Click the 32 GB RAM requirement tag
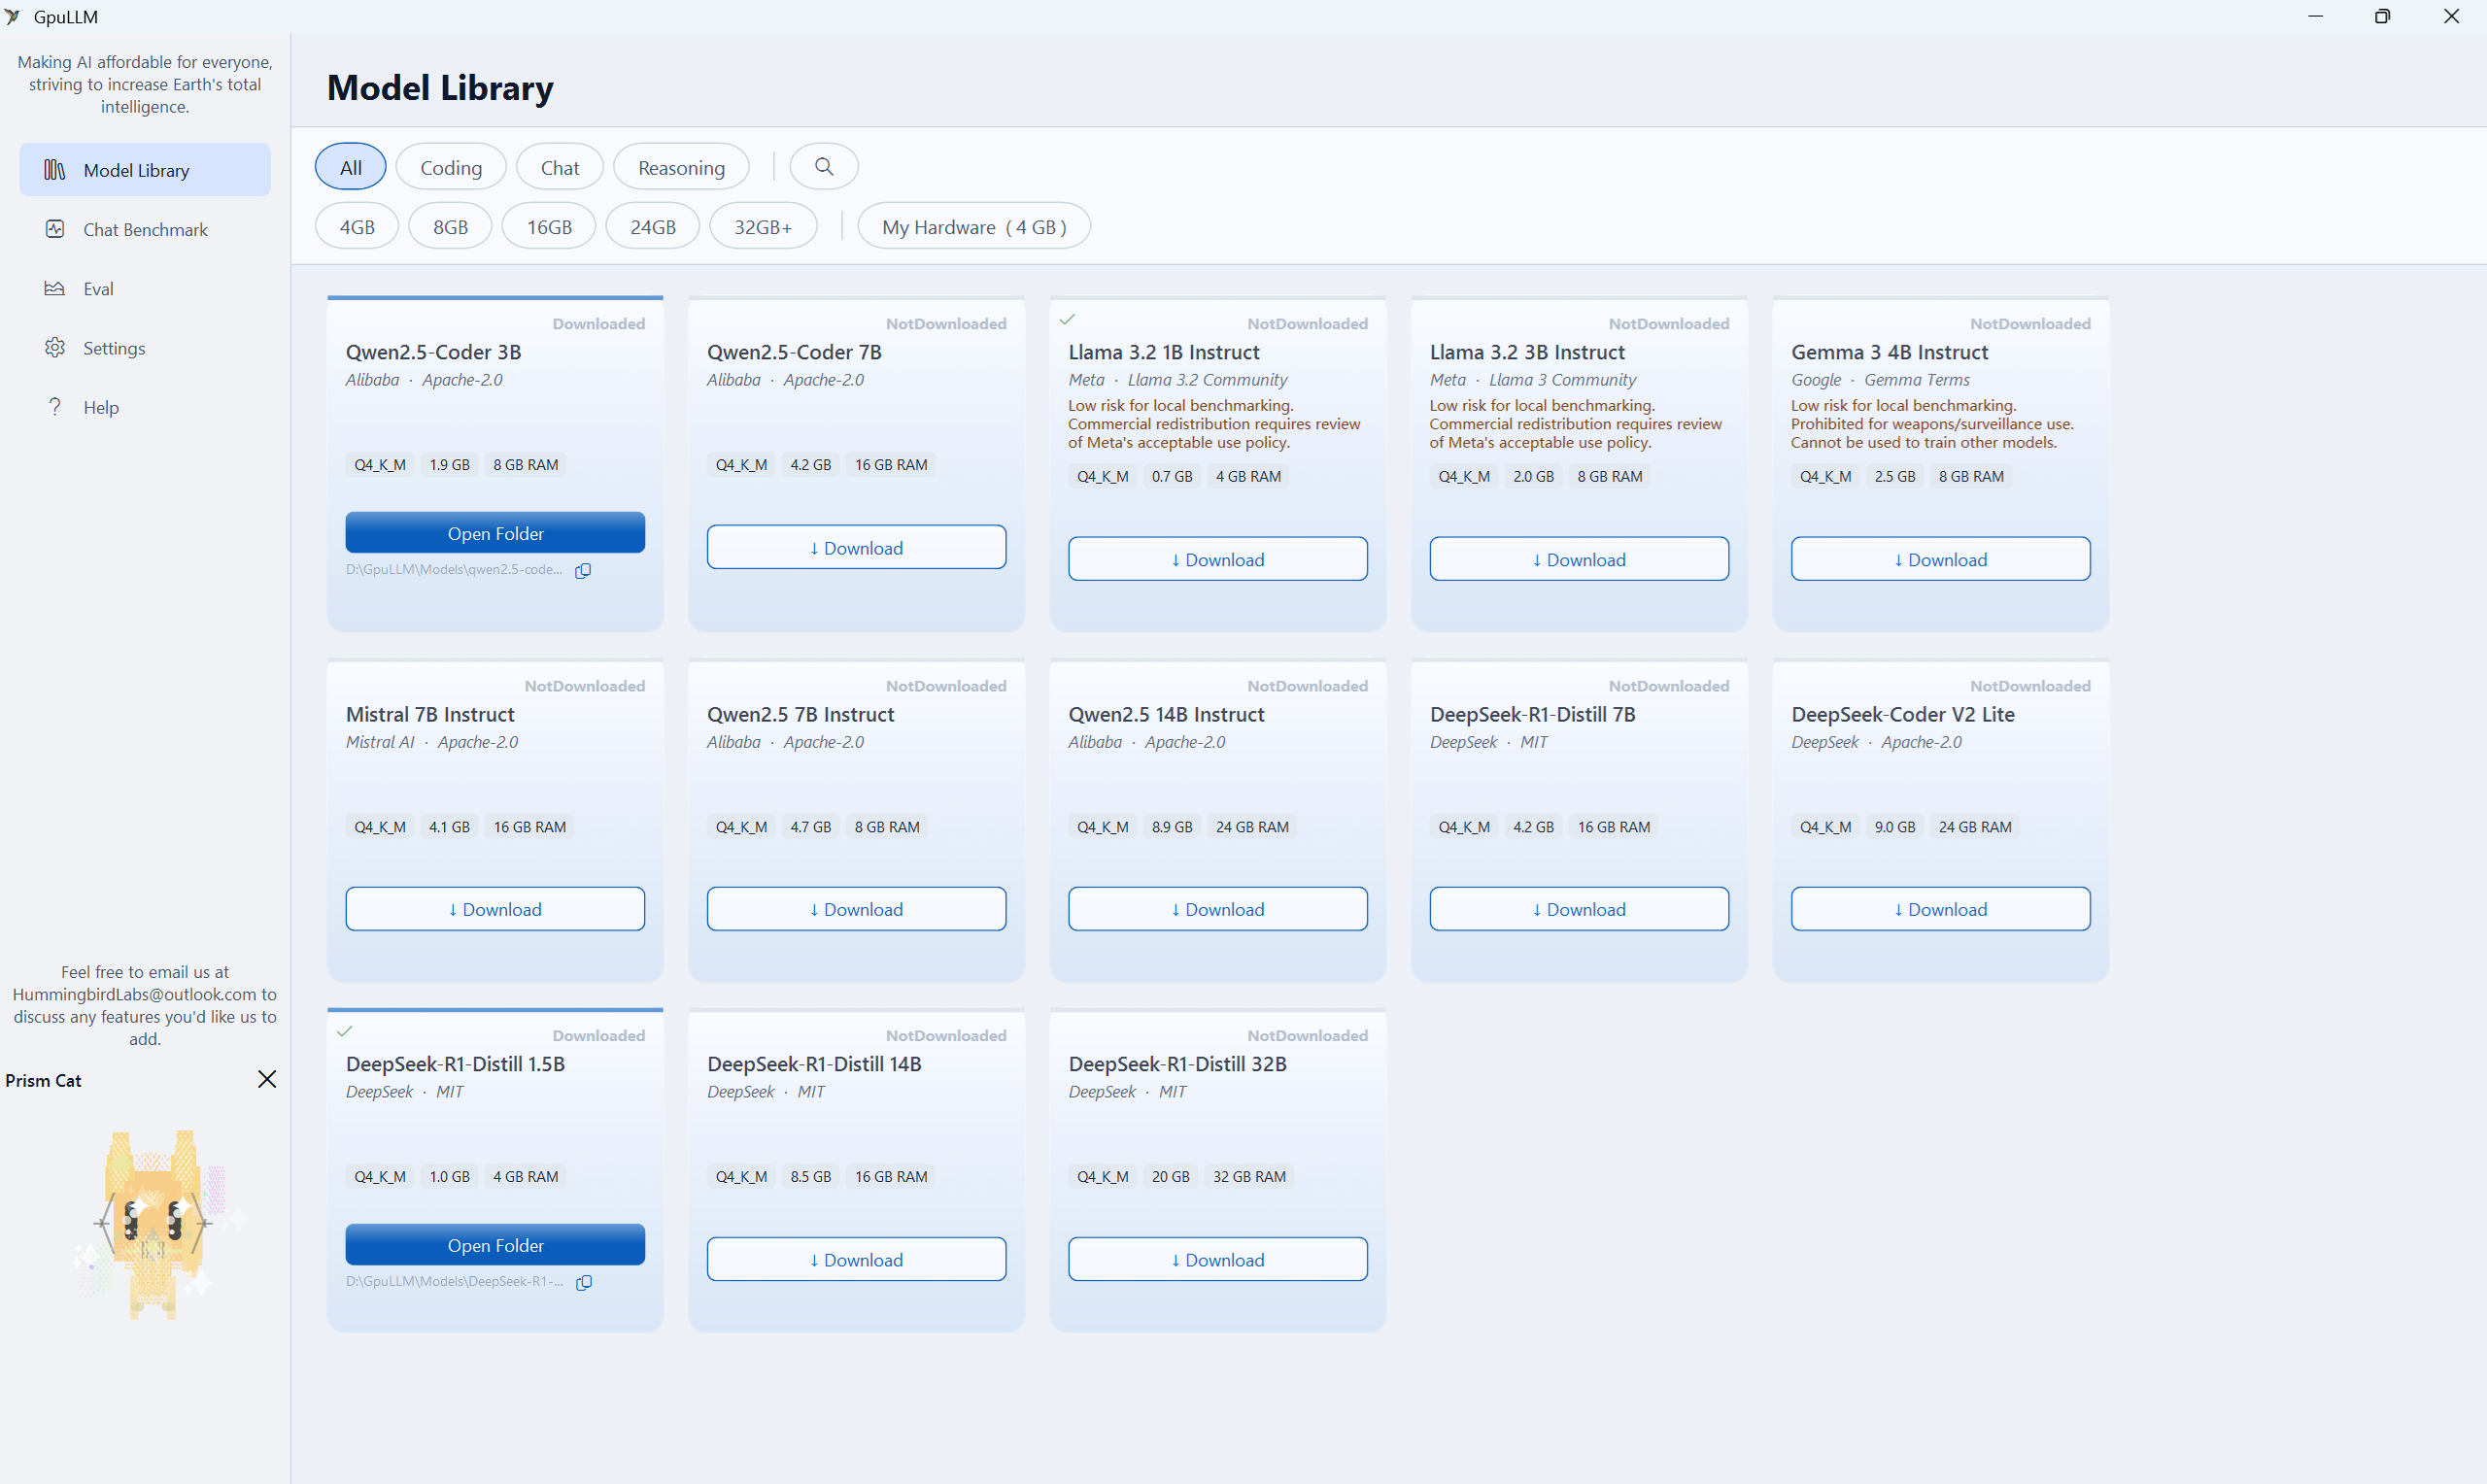2487x1484 pixels. (1249, 1176)
